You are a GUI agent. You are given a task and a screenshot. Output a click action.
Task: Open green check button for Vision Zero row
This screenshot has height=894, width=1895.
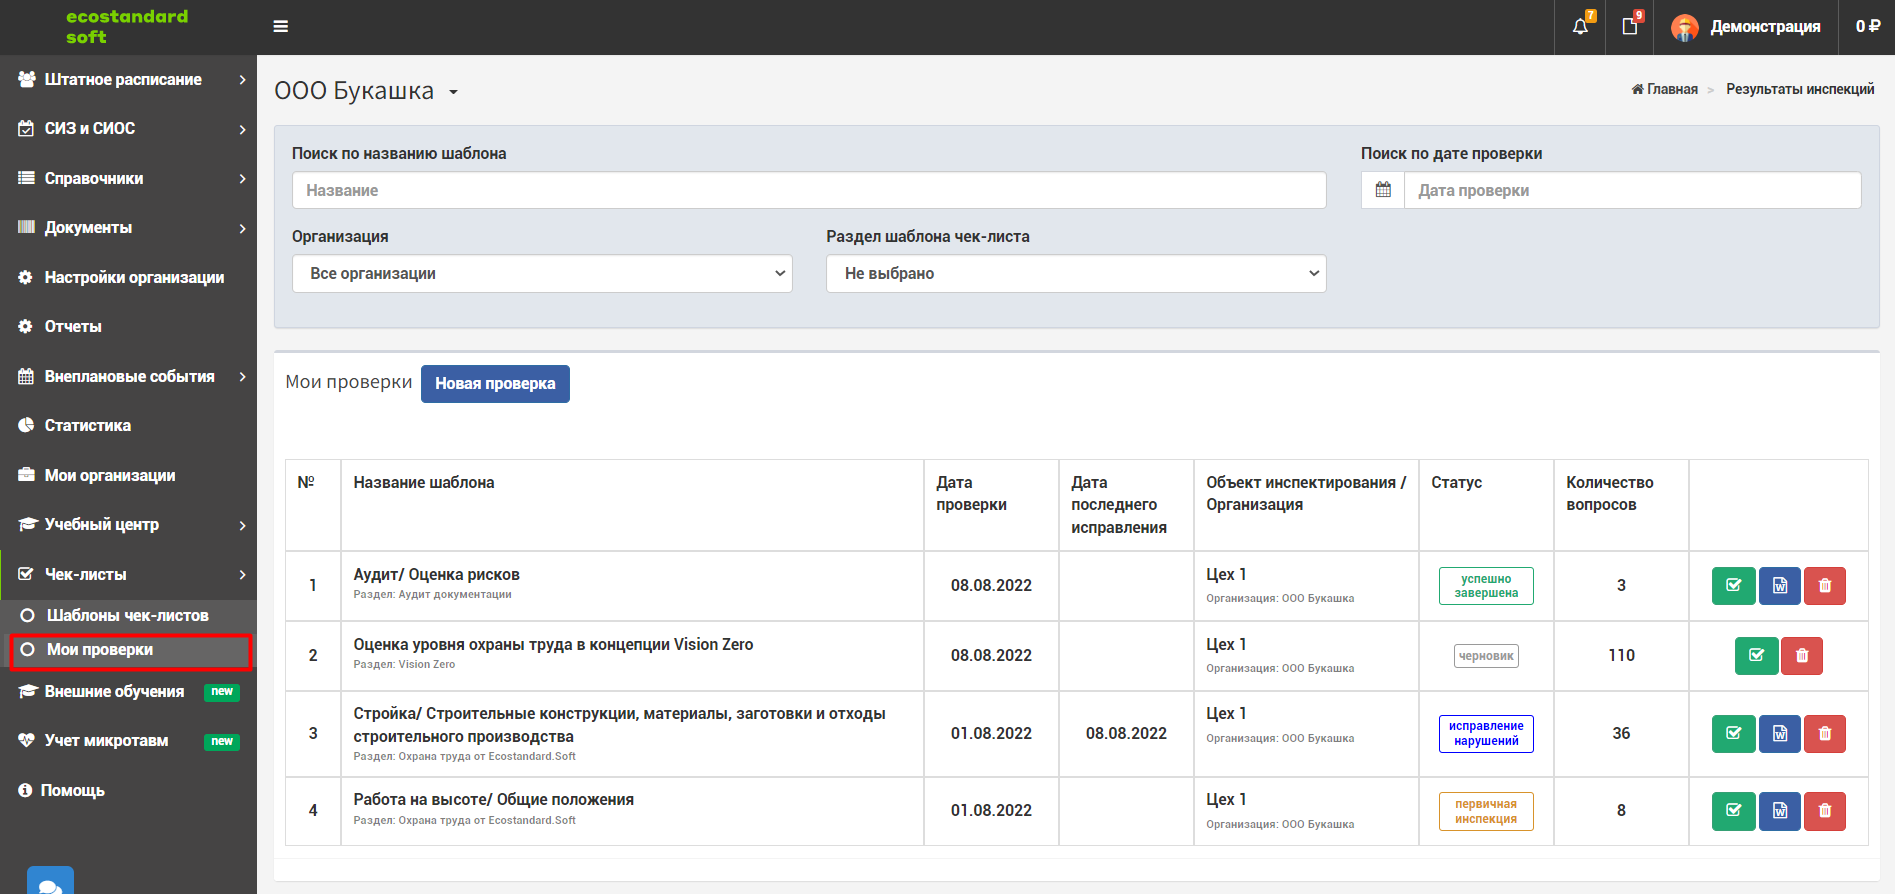point(1756,656)
